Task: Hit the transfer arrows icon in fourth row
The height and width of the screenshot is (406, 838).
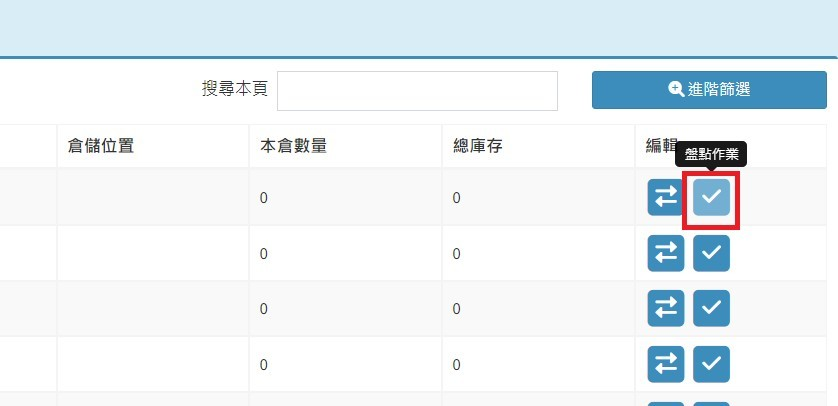Action: point(665,364)
